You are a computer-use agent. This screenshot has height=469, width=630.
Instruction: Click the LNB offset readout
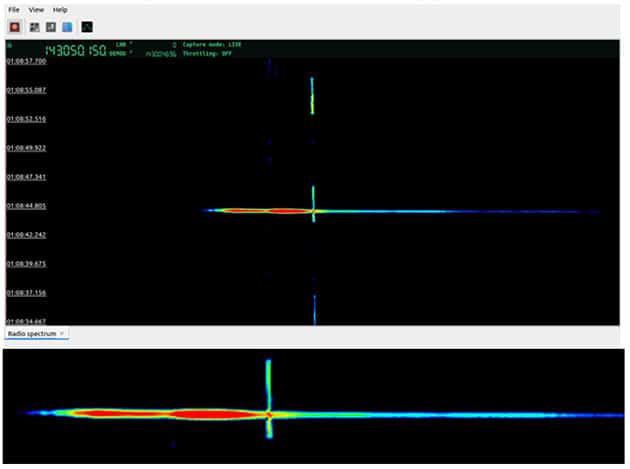tap(122, 45)
